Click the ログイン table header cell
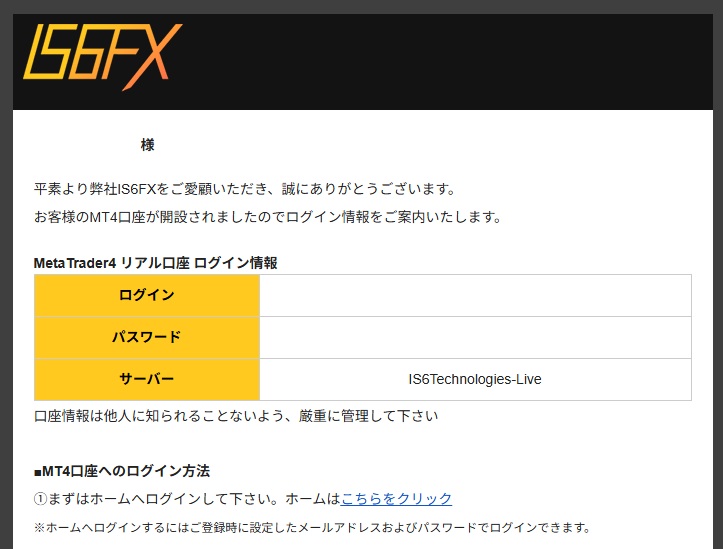 click(x=147, y=295)
